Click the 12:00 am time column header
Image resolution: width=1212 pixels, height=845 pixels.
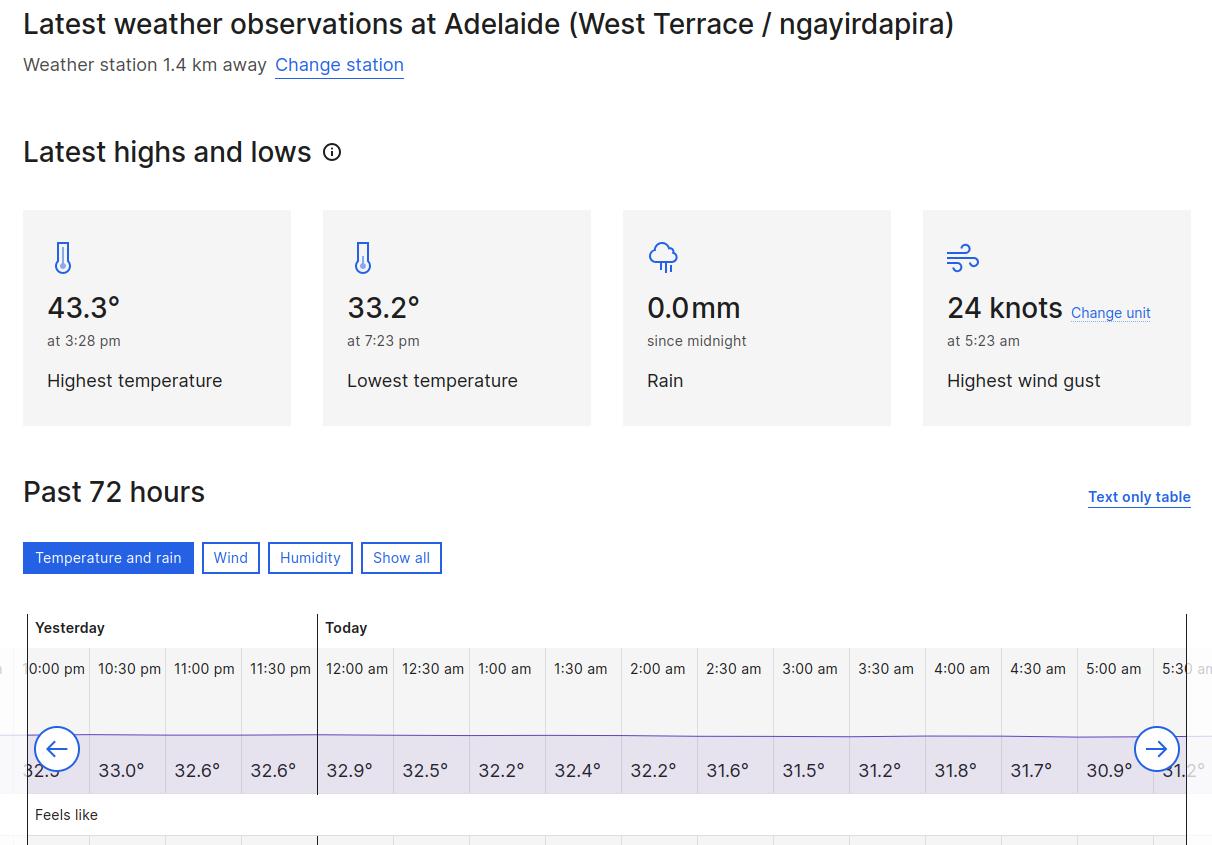pyautogui.click(x=357, y=669)
